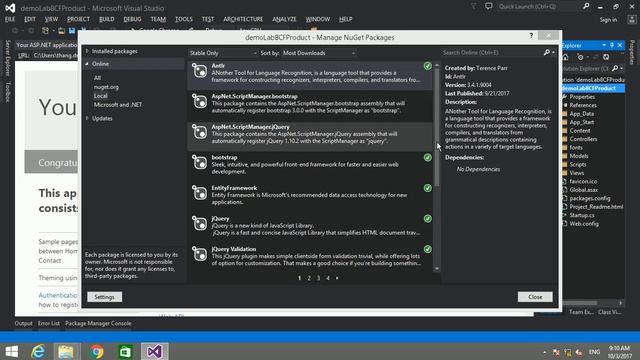Select the Controllers folder in Solution Explorer
This screenshot has width=640, height=360.
[583, 139]
